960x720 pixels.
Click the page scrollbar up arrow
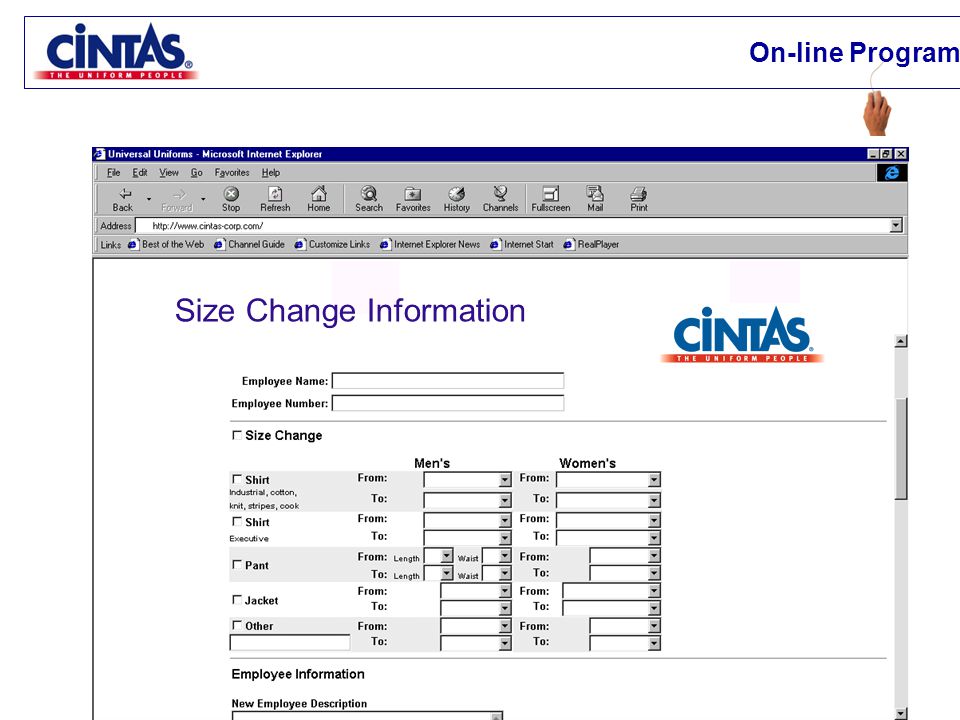tap(901, 341)
